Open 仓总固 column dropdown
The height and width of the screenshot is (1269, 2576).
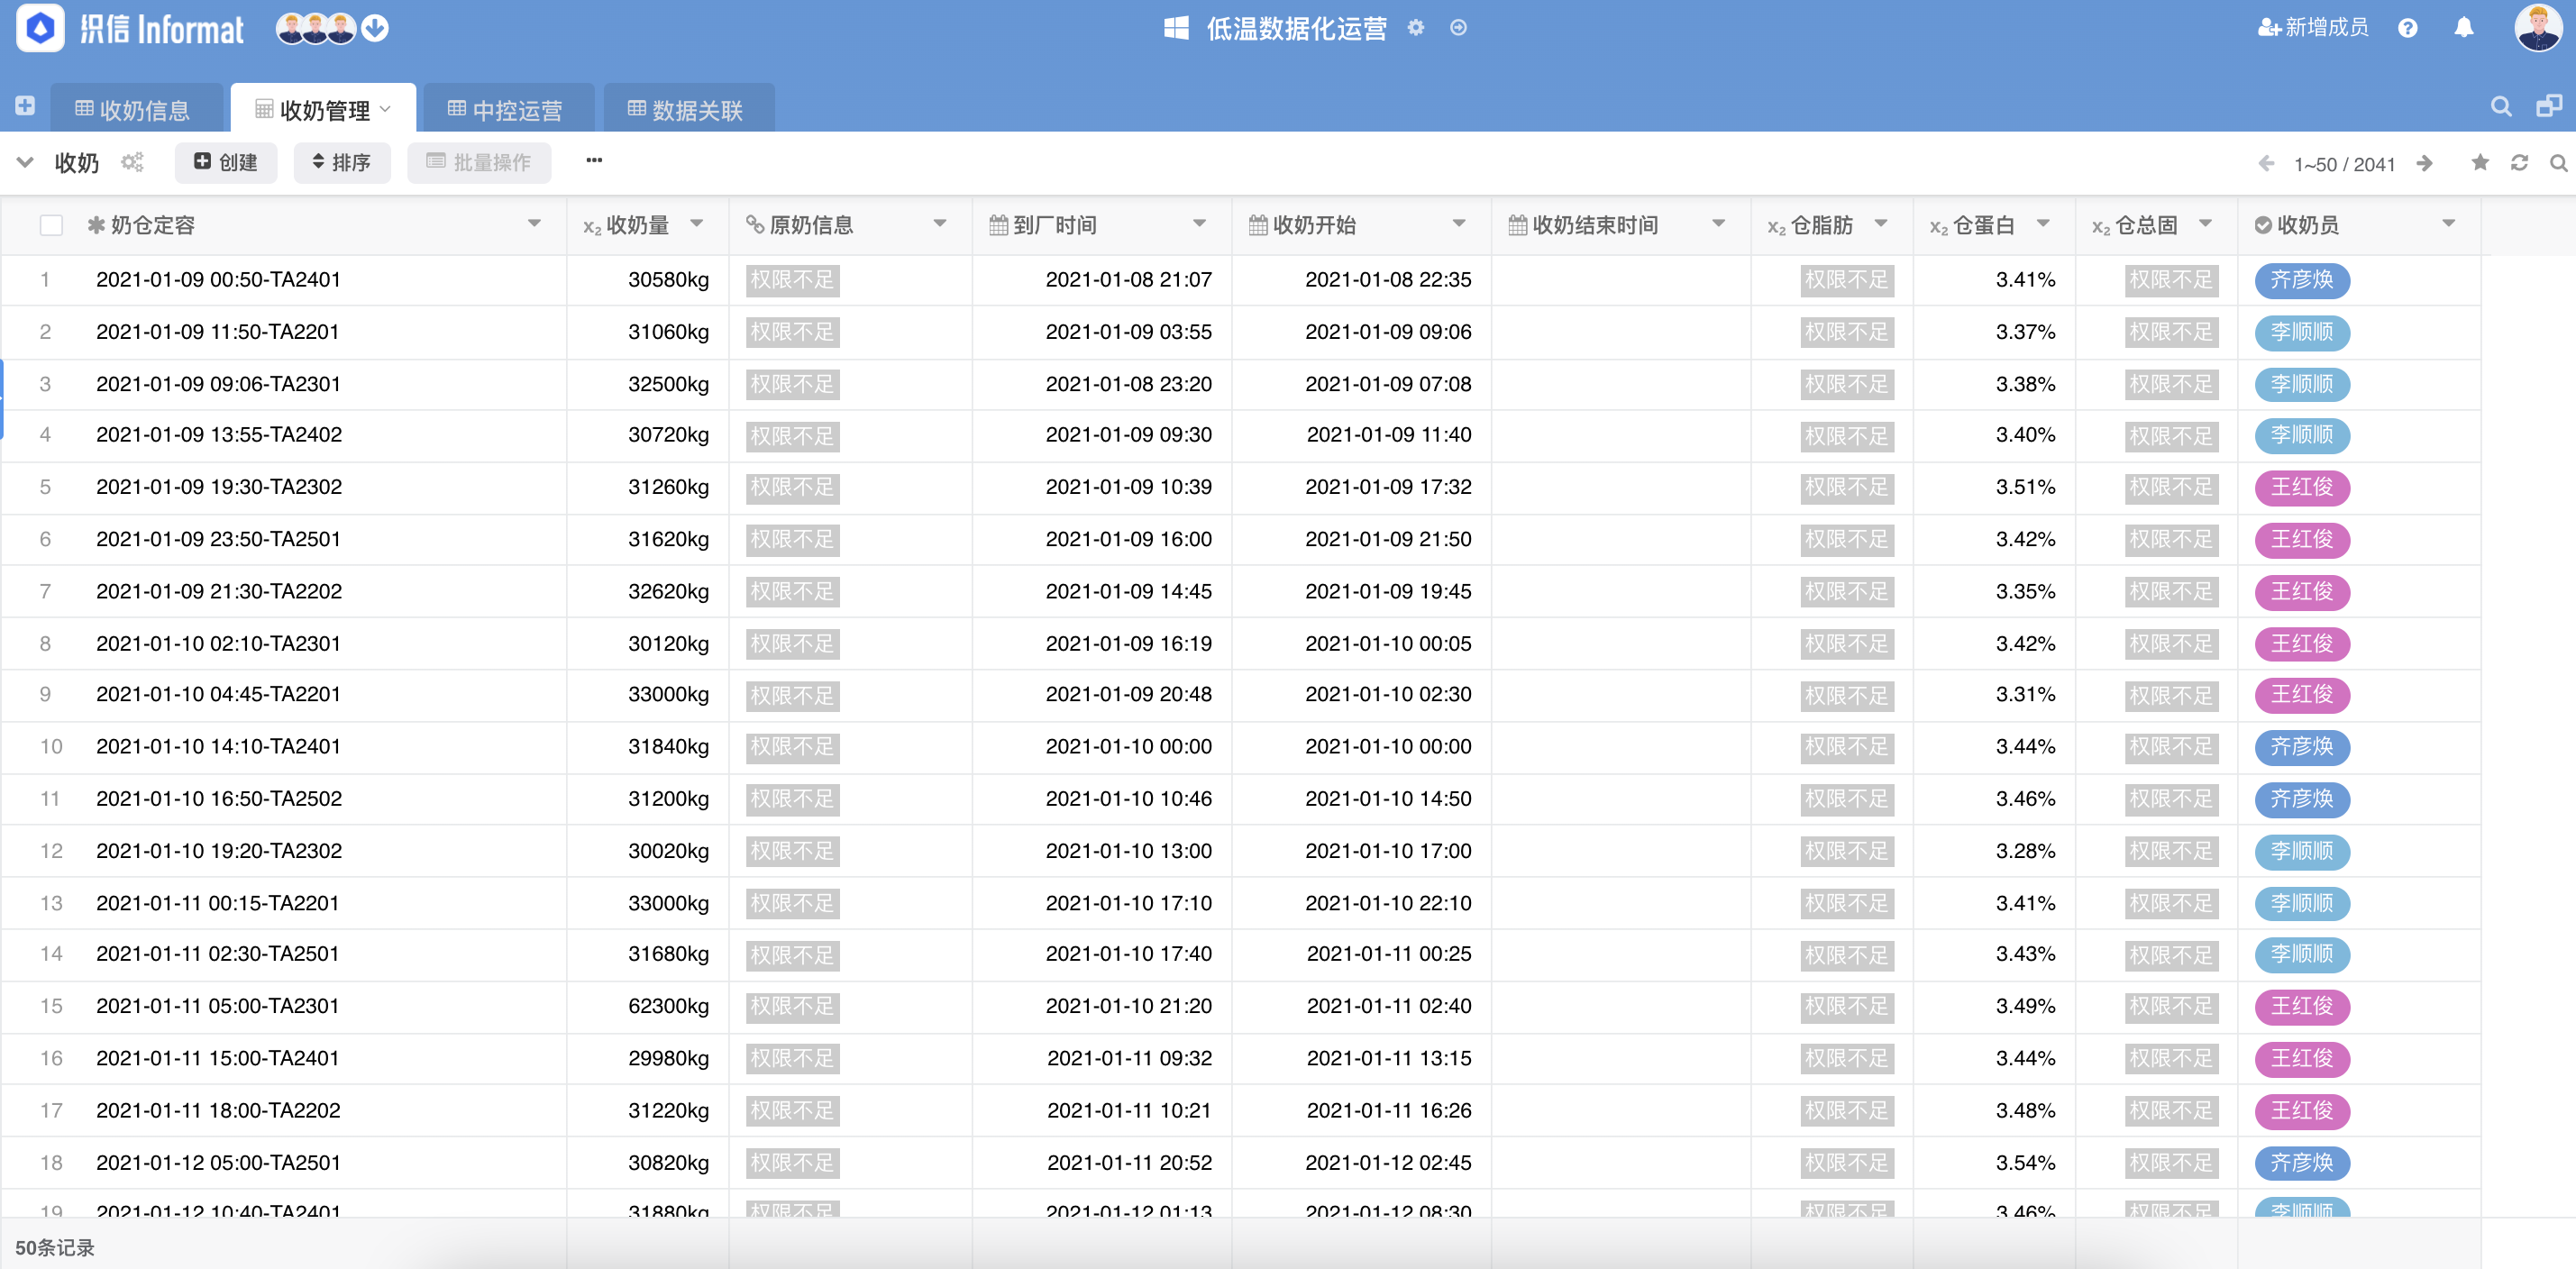[2205, 224]
